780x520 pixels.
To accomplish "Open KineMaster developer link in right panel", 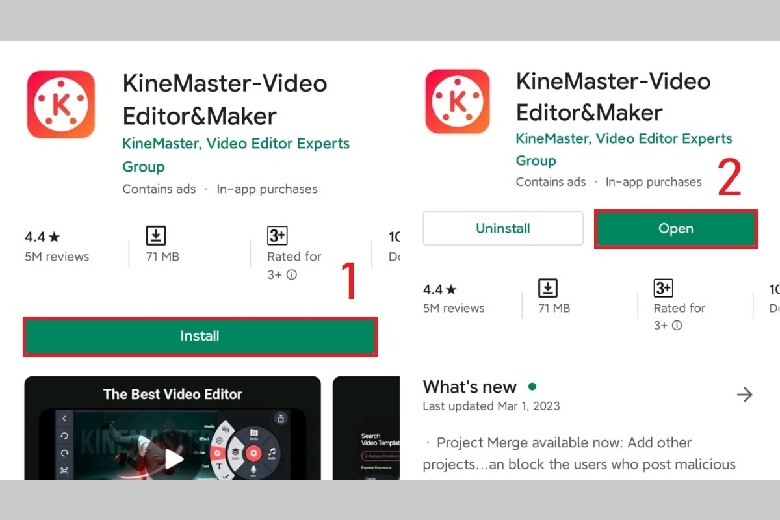I will click(624, 149).
